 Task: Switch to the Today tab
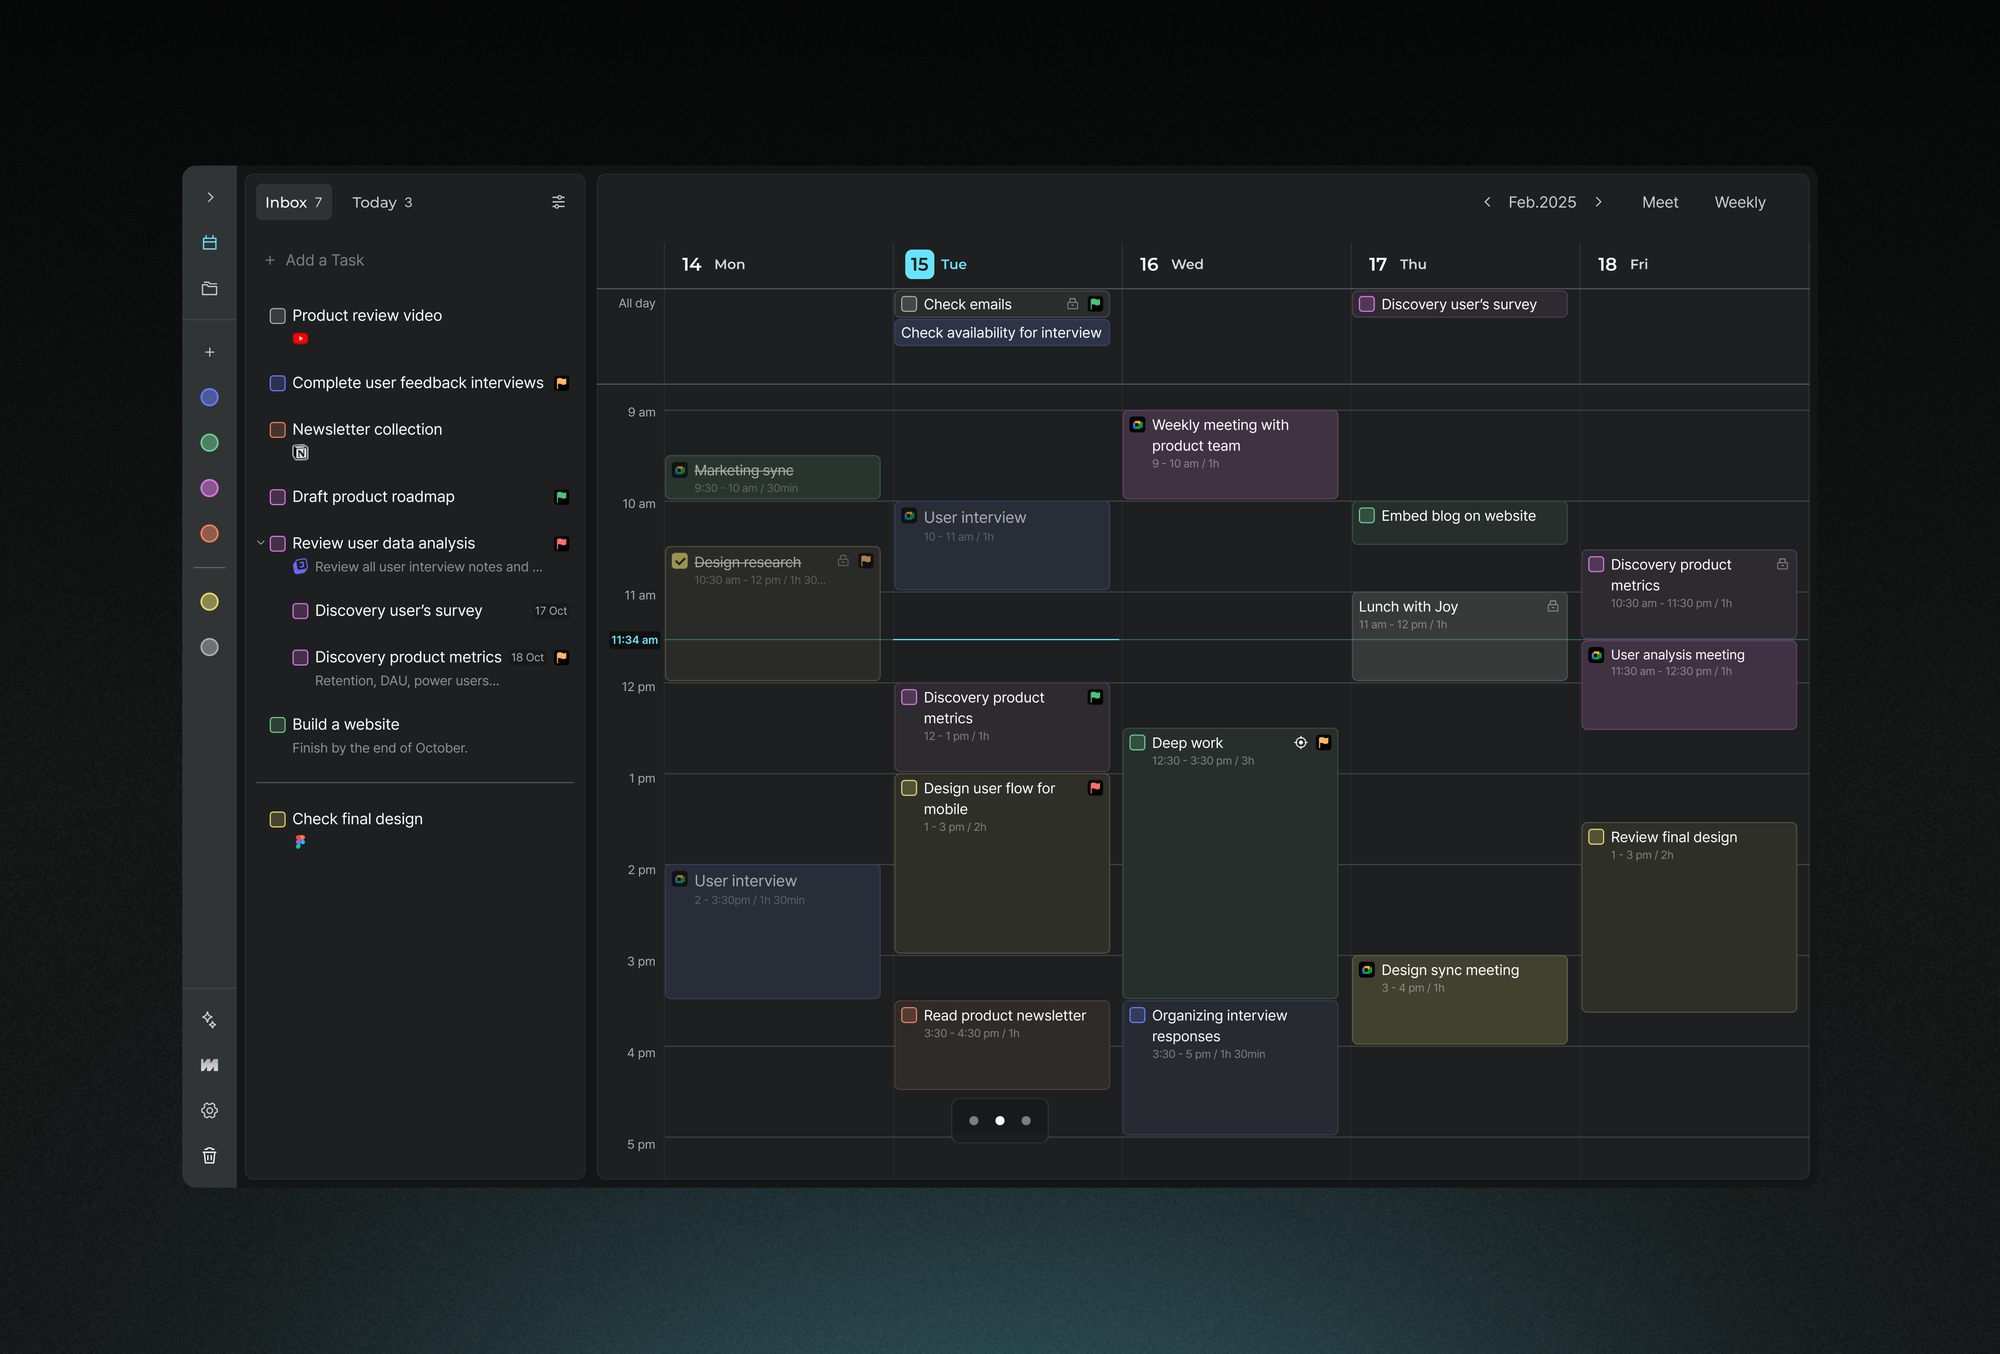coord(382,202)
